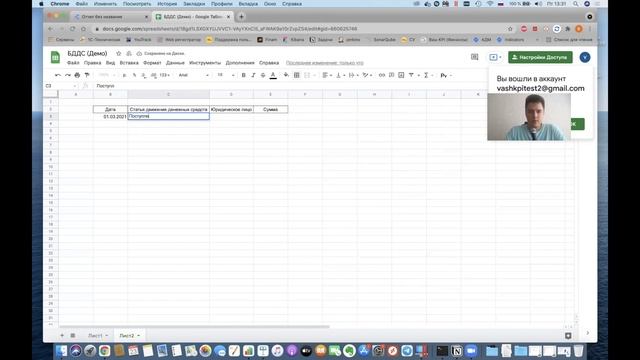The width and height of the screenshot is (640, 360).
Task: Switch to first Chrome tab
Action: click(x=110, y=17)
